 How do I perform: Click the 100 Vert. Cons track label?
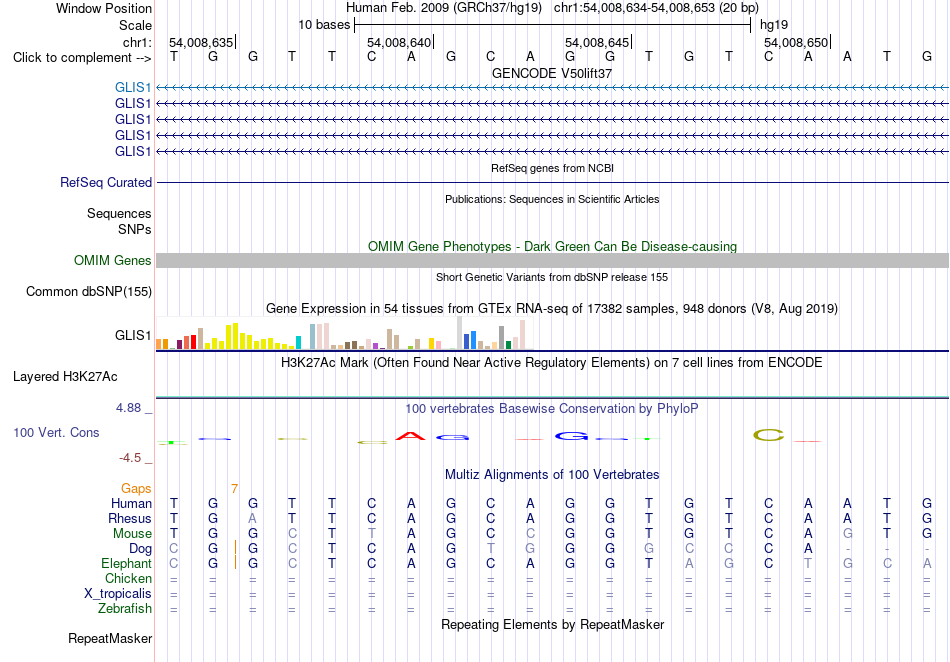[56, 432]
